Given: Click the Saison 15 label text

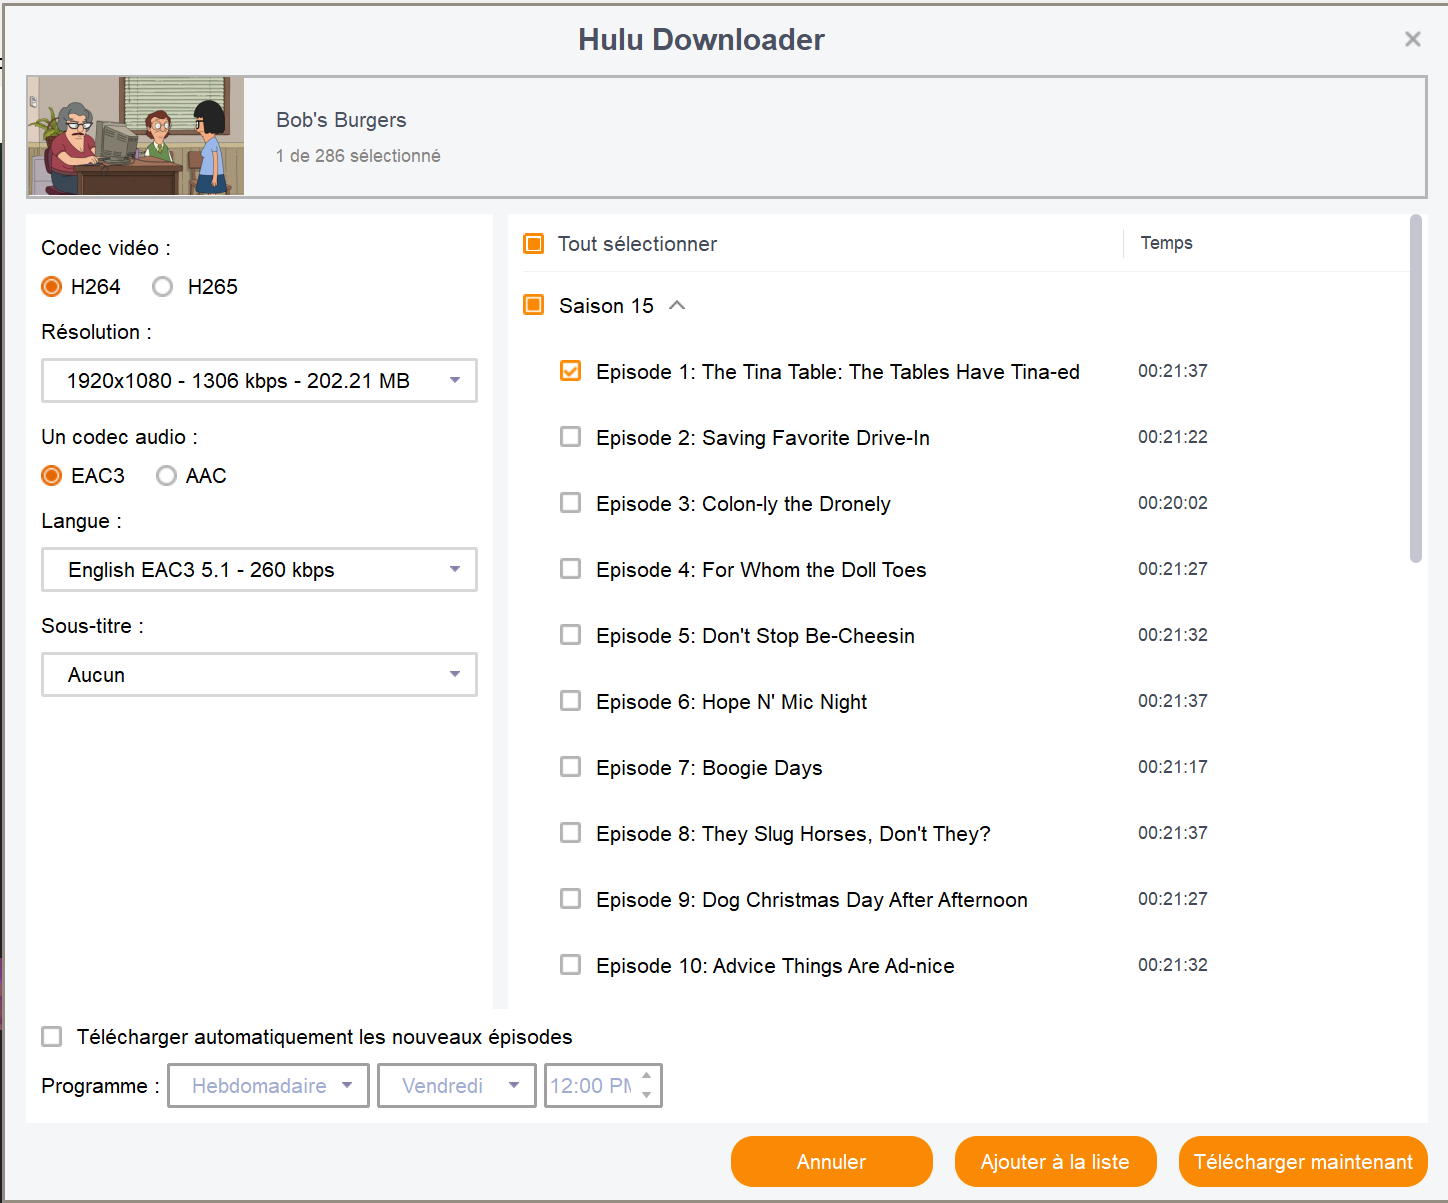Looking at the screenshot, I should click(606, 306).
